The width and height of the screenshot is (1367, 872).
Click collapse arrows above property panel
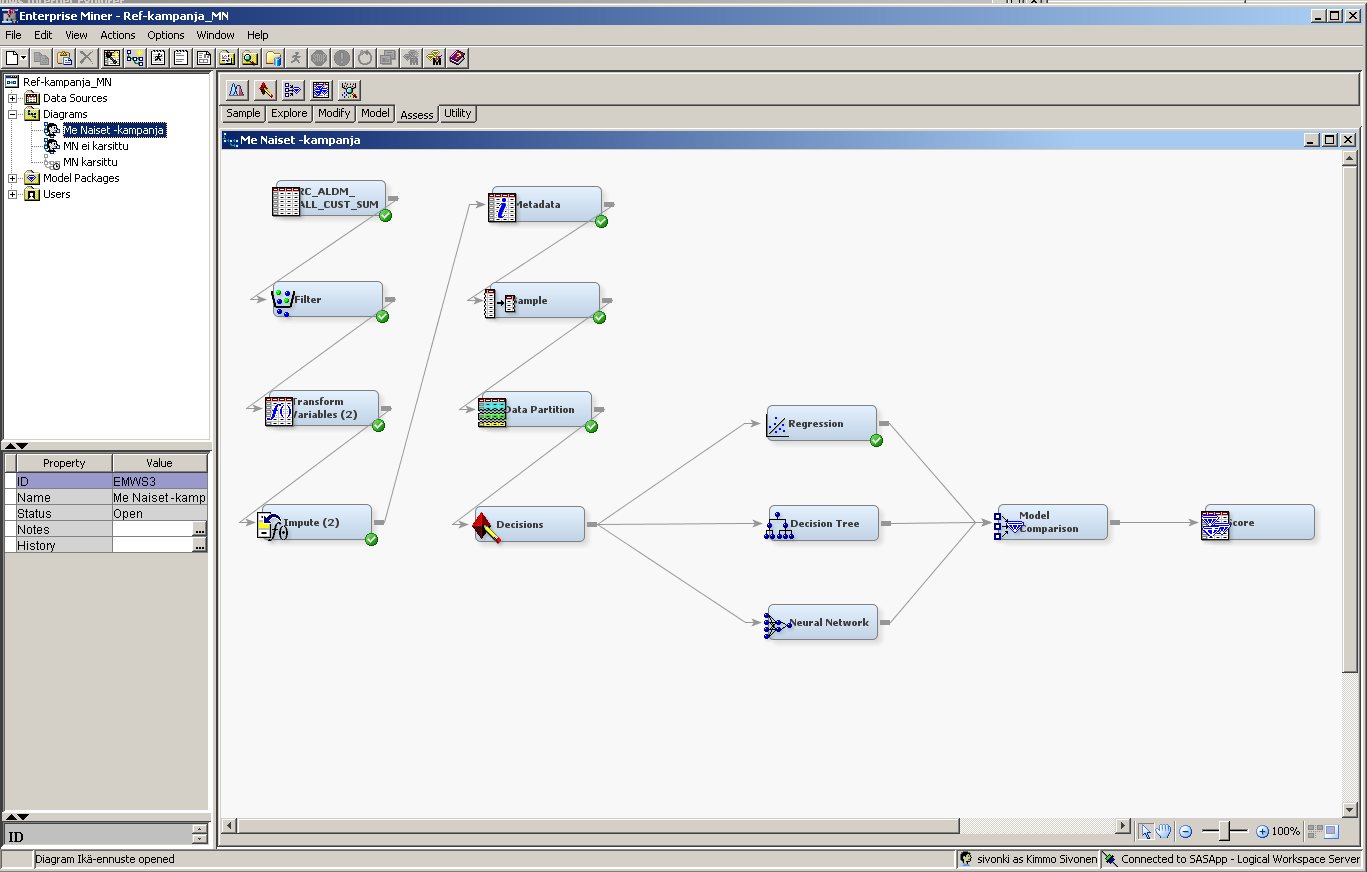pyautogui.click(x=18, y=446)
